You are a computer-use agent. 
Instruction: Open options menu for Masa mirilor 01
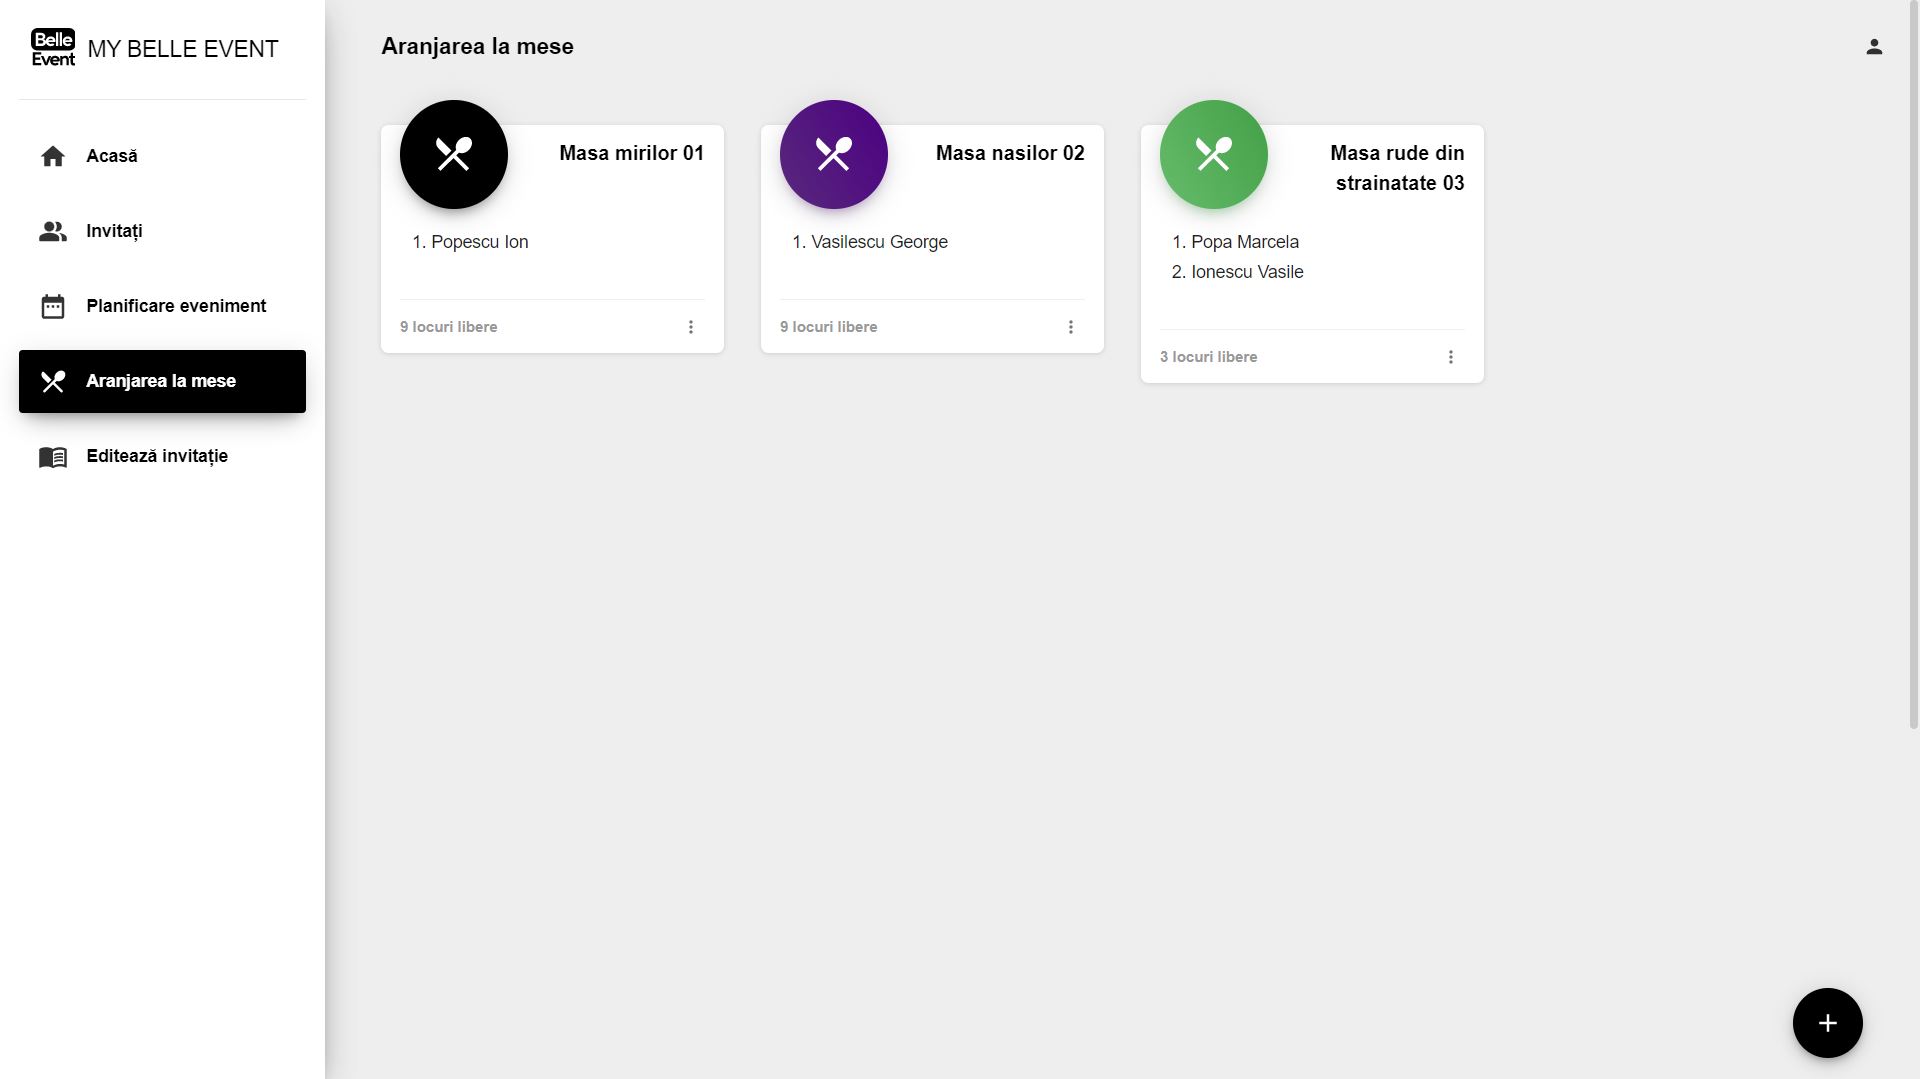(x=691, y=327)
